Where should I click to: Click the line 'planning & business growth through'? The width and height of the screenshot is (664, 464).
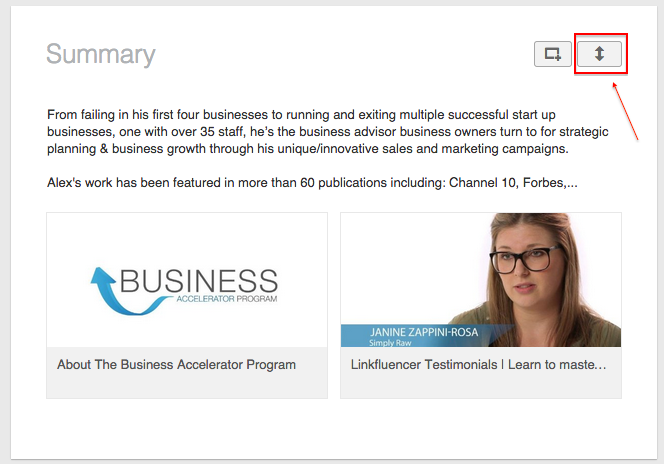click(308, 149)
